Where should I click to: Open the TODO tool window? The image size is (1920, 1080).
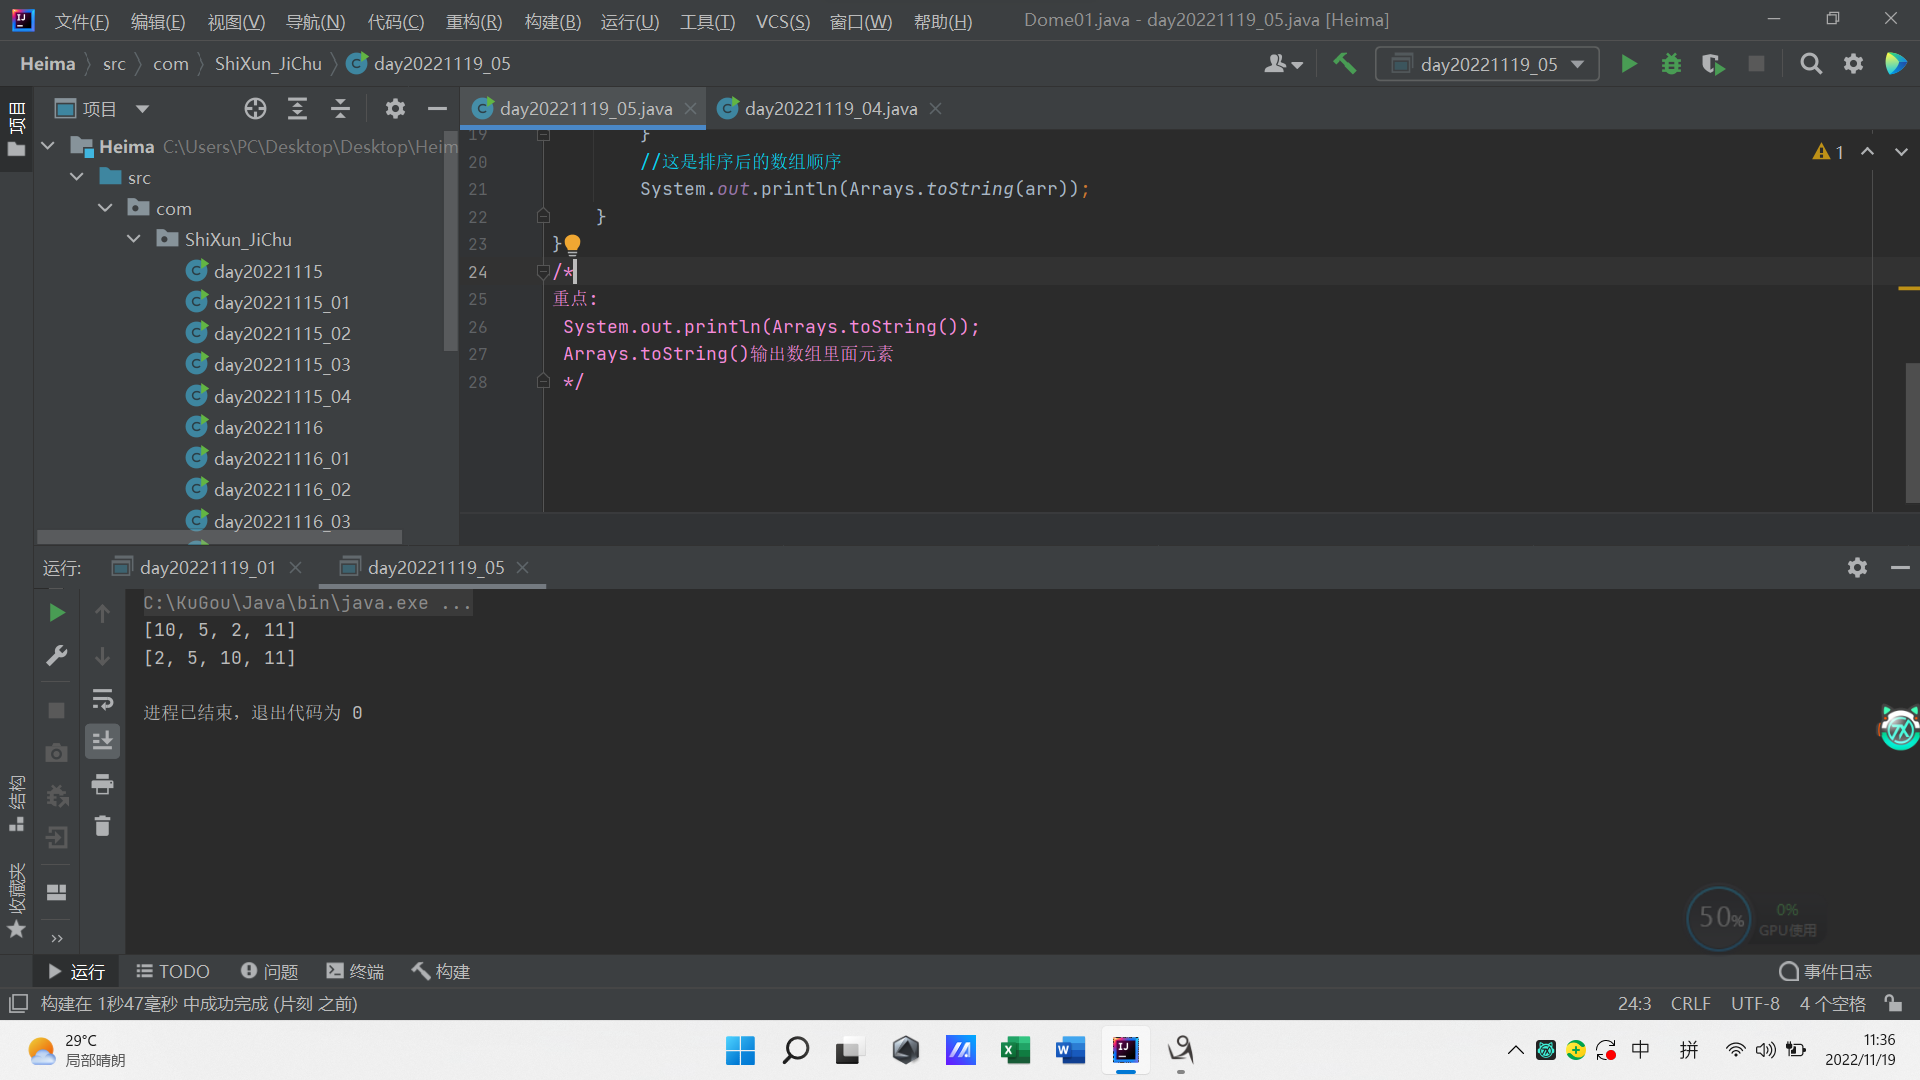click(173, 971)
